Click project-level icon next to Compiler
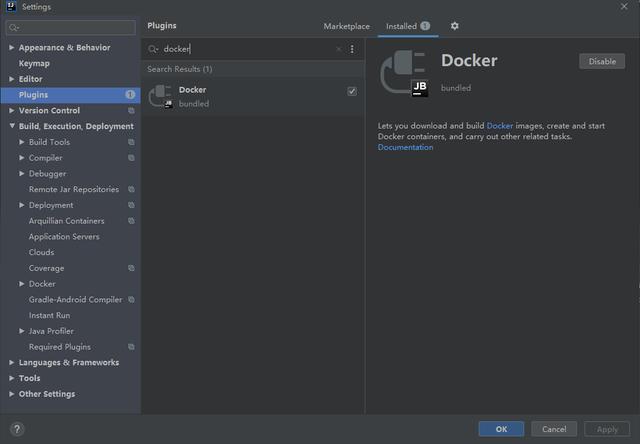 click(131, 158)
